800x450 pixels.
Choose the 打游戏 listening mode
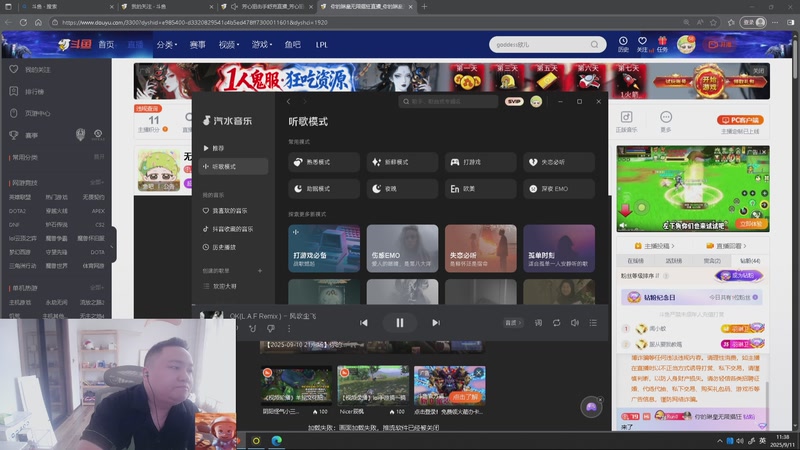(x=481, y=162)
